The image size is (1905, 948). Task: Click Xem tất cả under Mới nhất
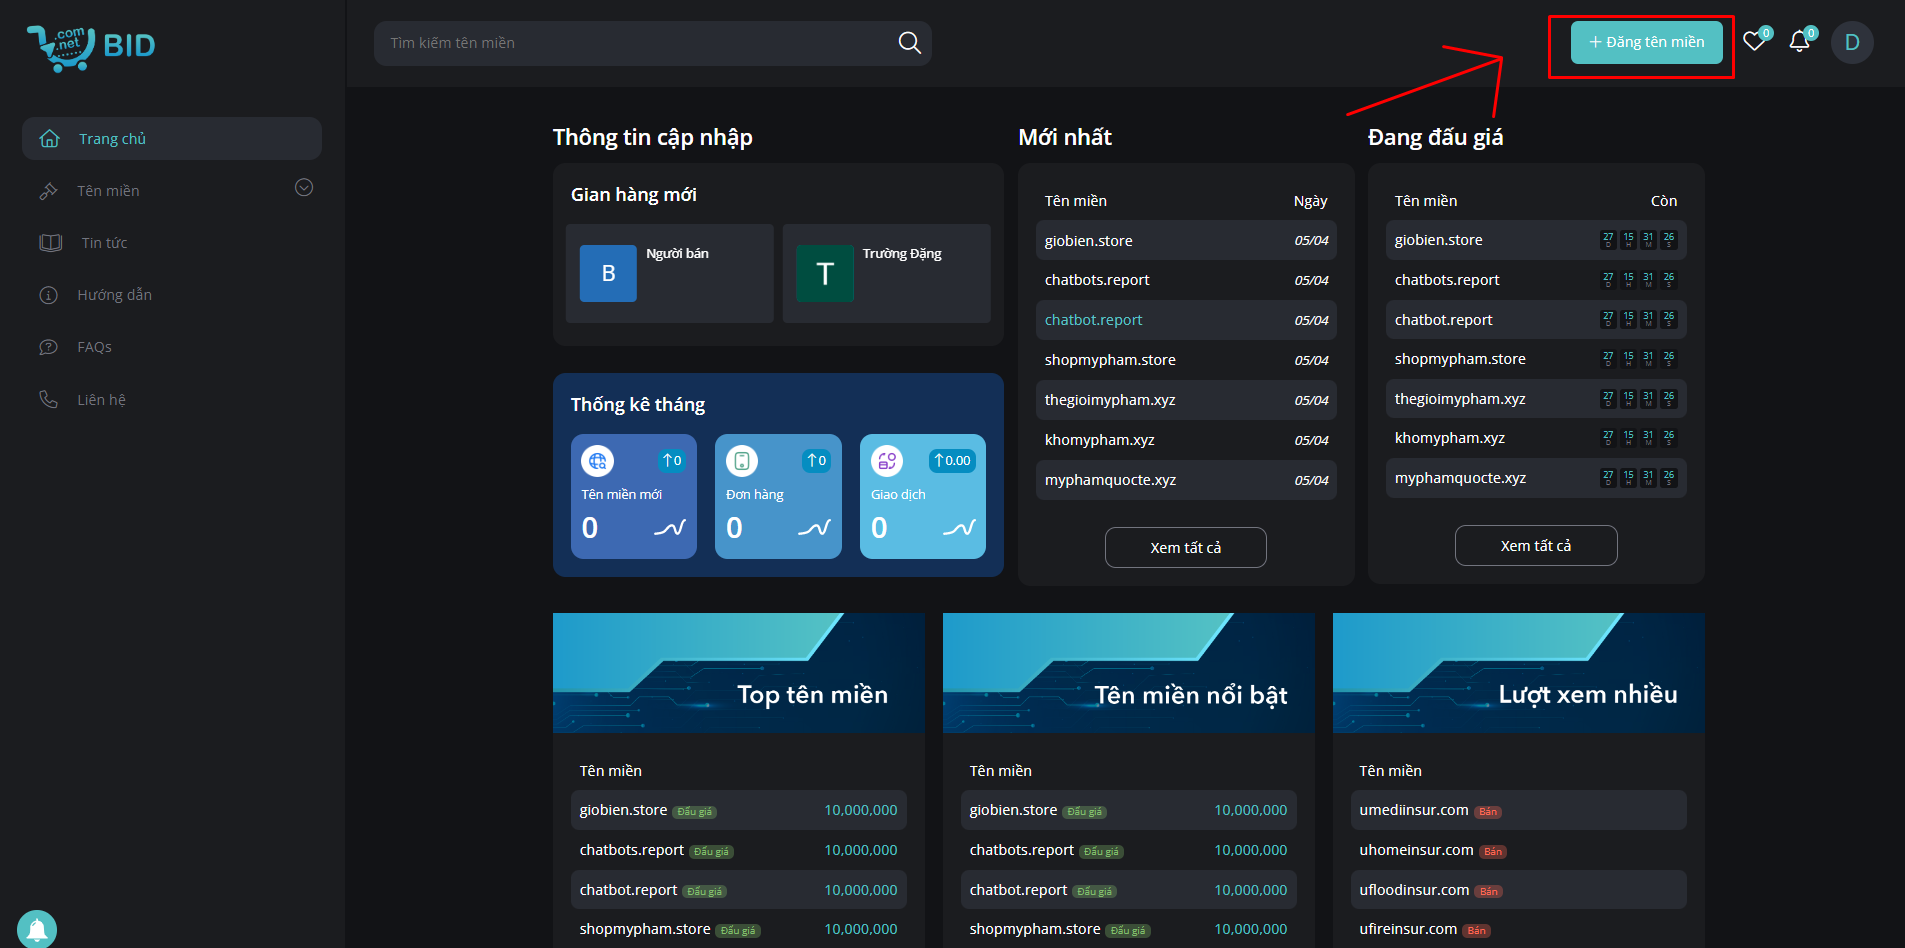click(x=1185, y=548)
